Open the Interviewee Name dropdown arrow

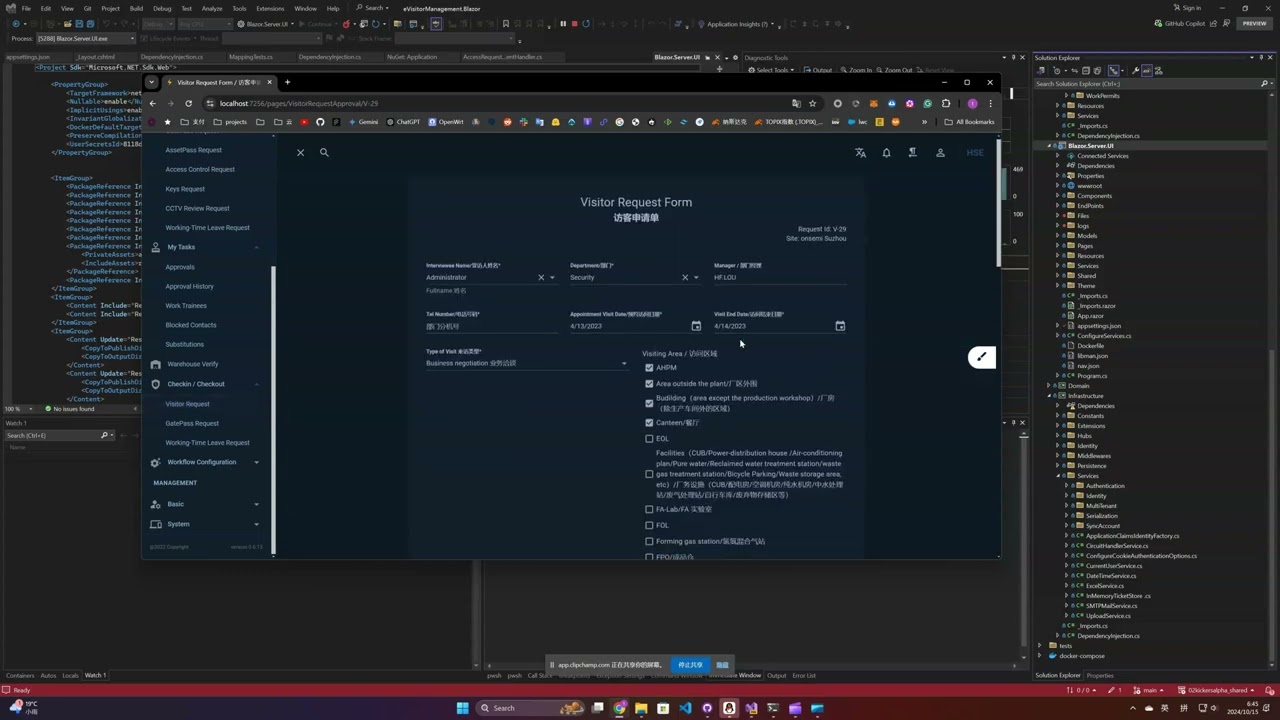[552, 277]
